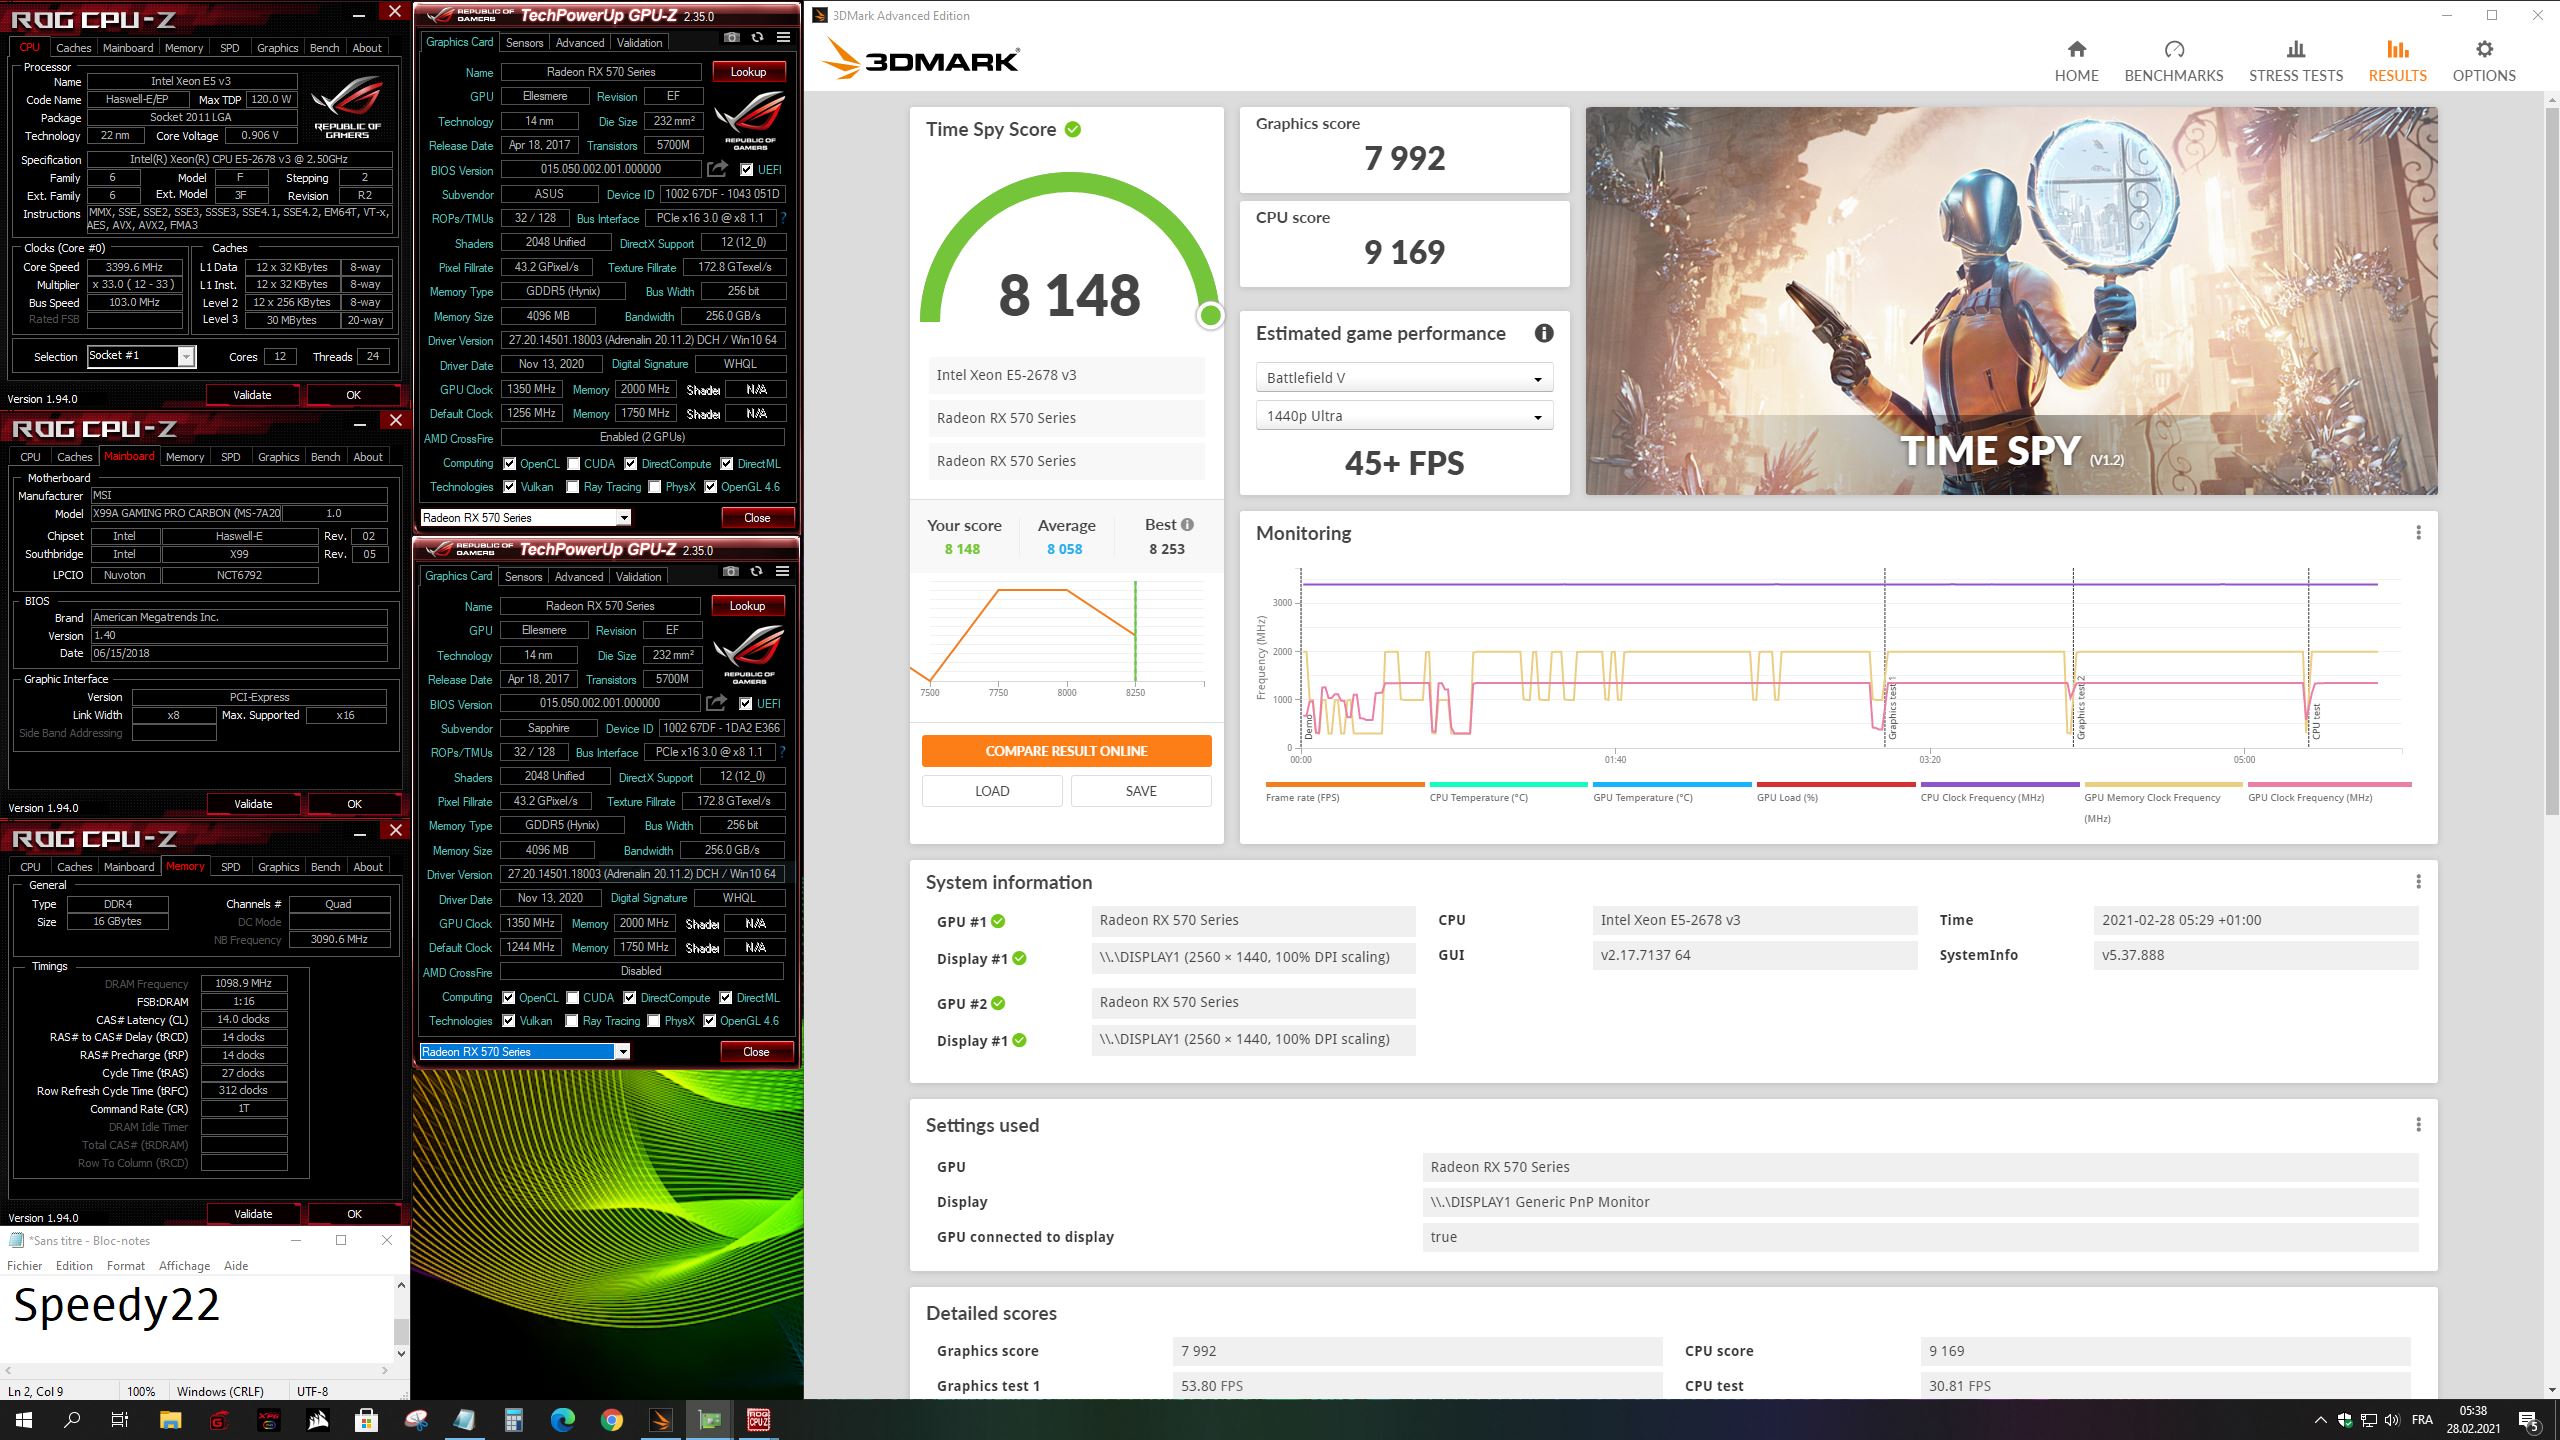This screenshot has width=2560, height=1440.
Task: Open the 3DMark OPTIONS gear
Action: (x=2483, y=61)
